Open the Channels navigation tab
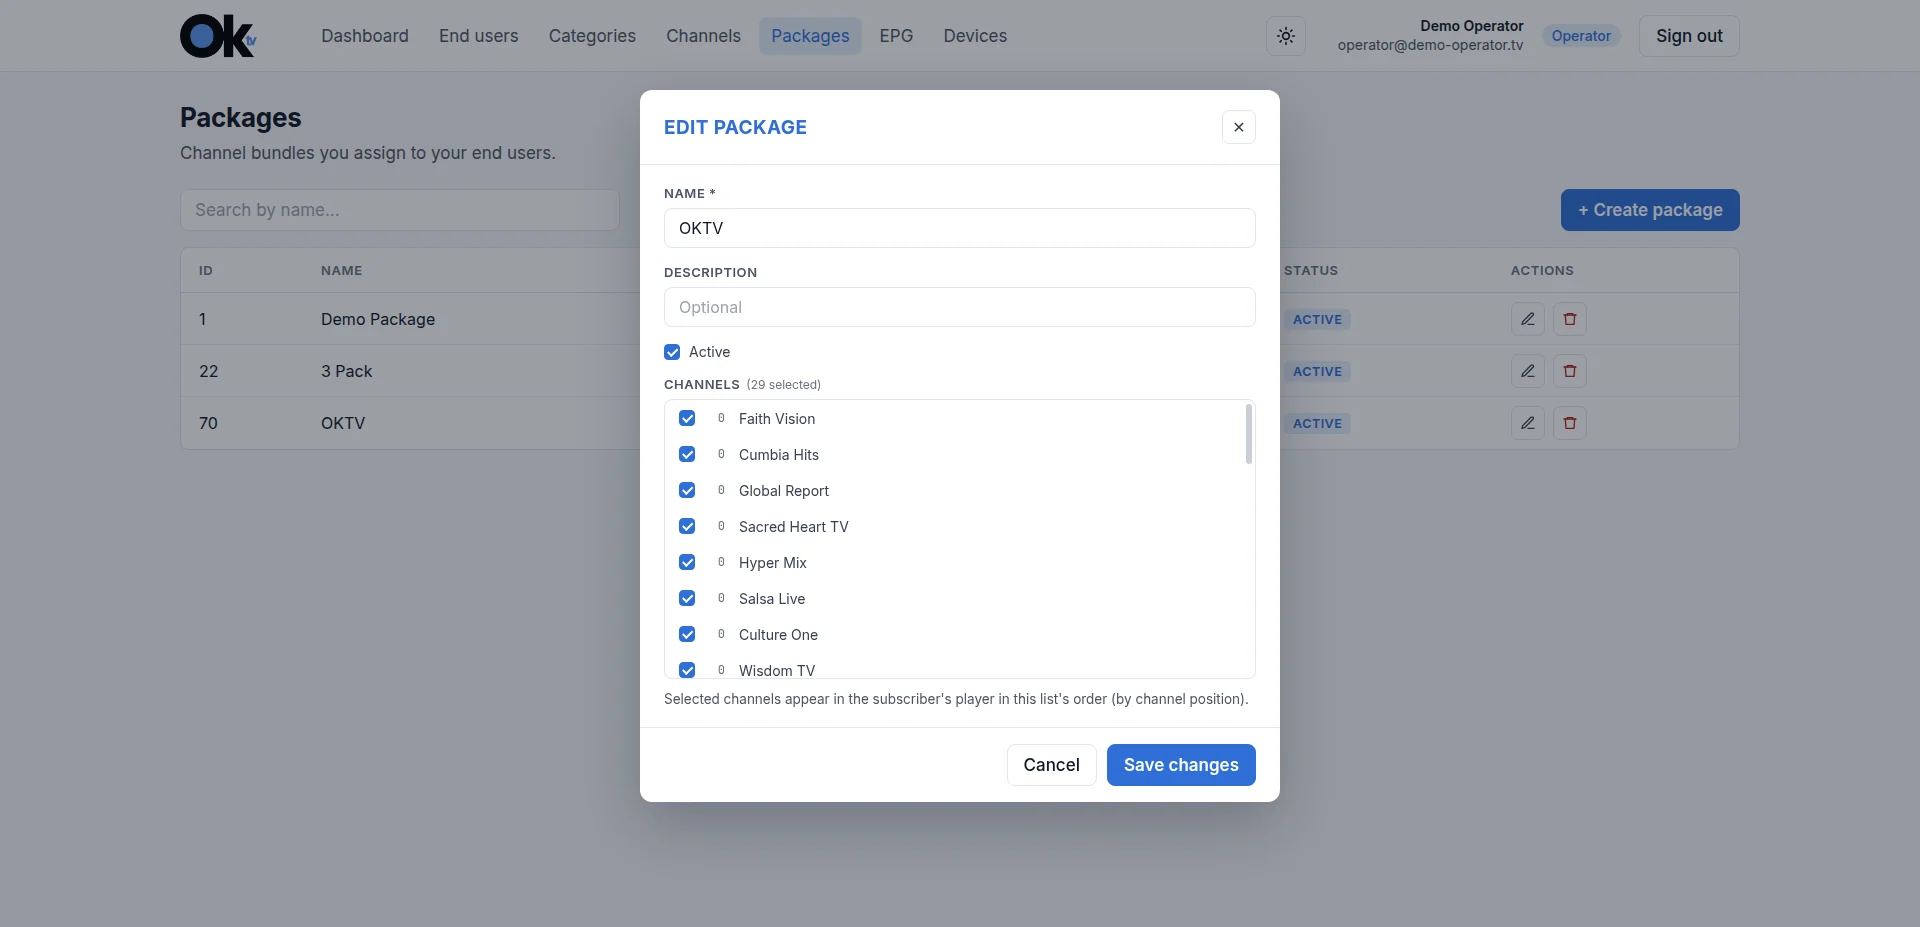Image resolution: width=1920 pixels, height=927 pixels. (x=703, y=36)
